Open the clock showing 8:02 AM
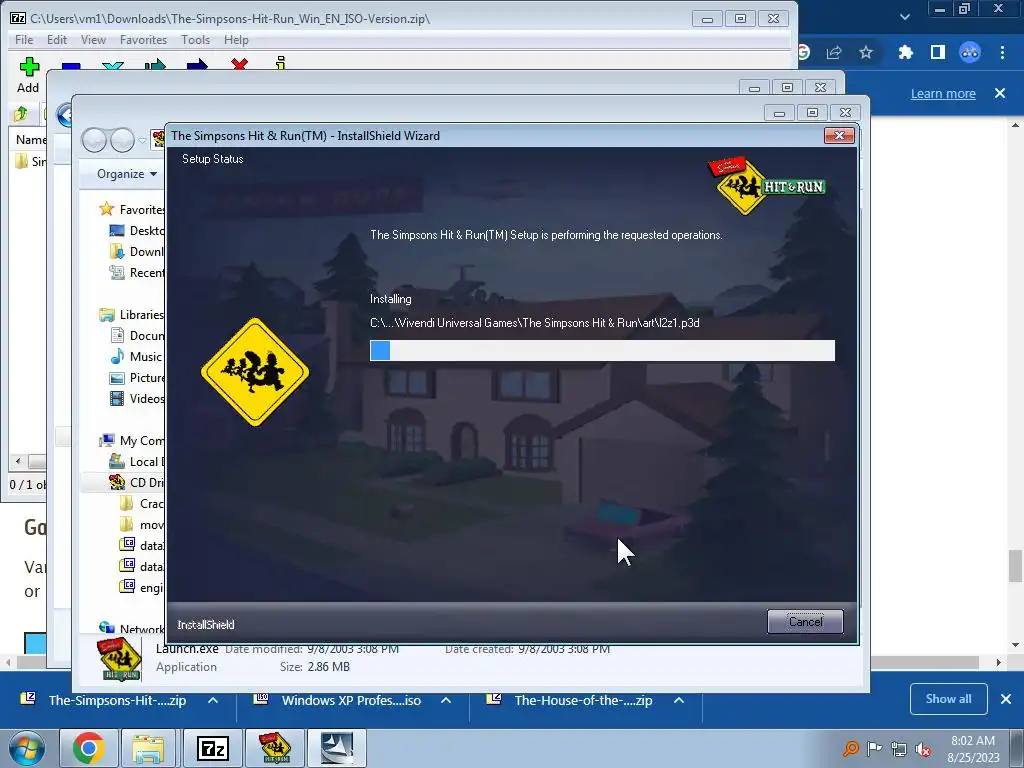1024x768 pixels. point(973,749)
